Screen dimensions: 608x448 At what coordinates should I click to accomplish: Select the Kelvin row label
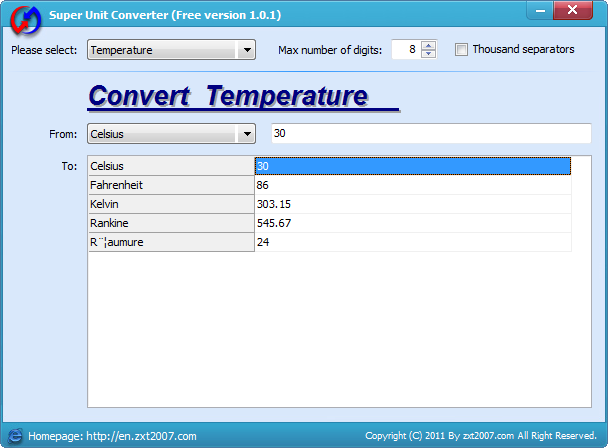coord(171,204)
